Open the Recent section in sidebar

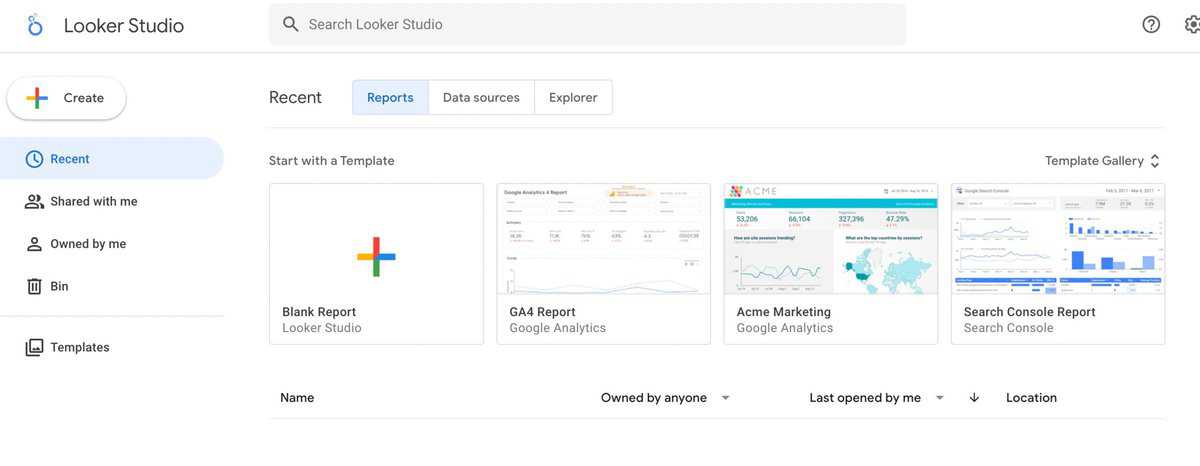tap(112, 159)
